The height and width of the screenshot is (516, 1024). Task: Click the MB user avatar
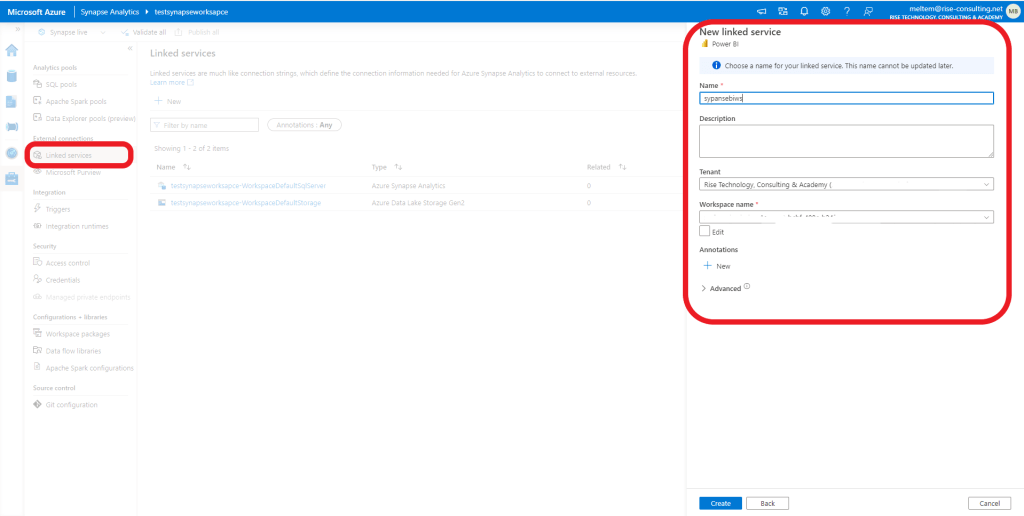[x=1012, y=10]
